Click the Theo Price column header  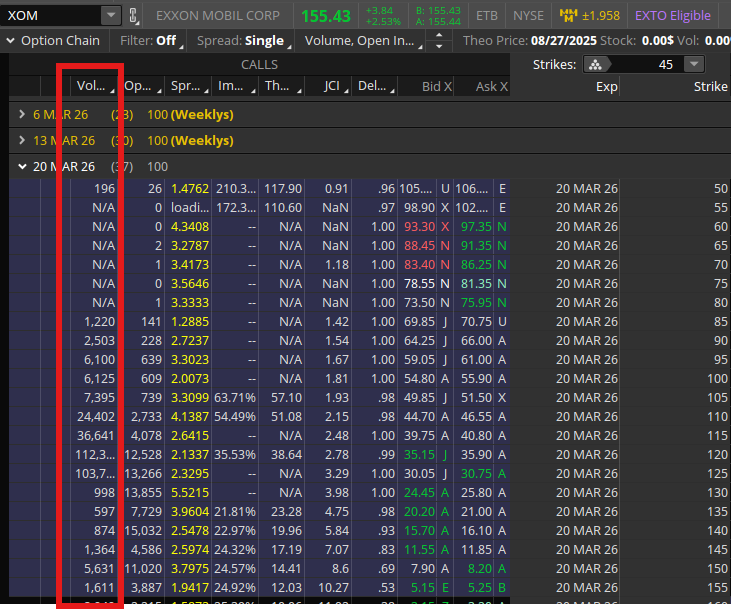pyautogui.click(x=281, y=86)
